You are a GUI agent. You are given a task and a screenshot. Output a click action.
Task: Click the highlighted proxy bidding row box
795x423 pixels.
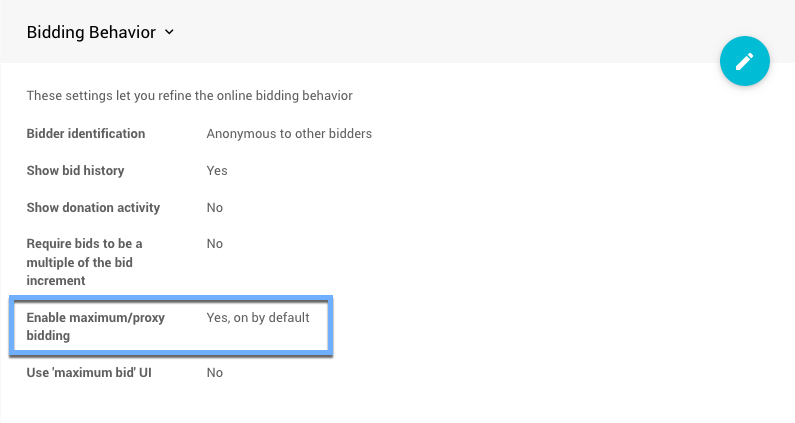(171, 325)
